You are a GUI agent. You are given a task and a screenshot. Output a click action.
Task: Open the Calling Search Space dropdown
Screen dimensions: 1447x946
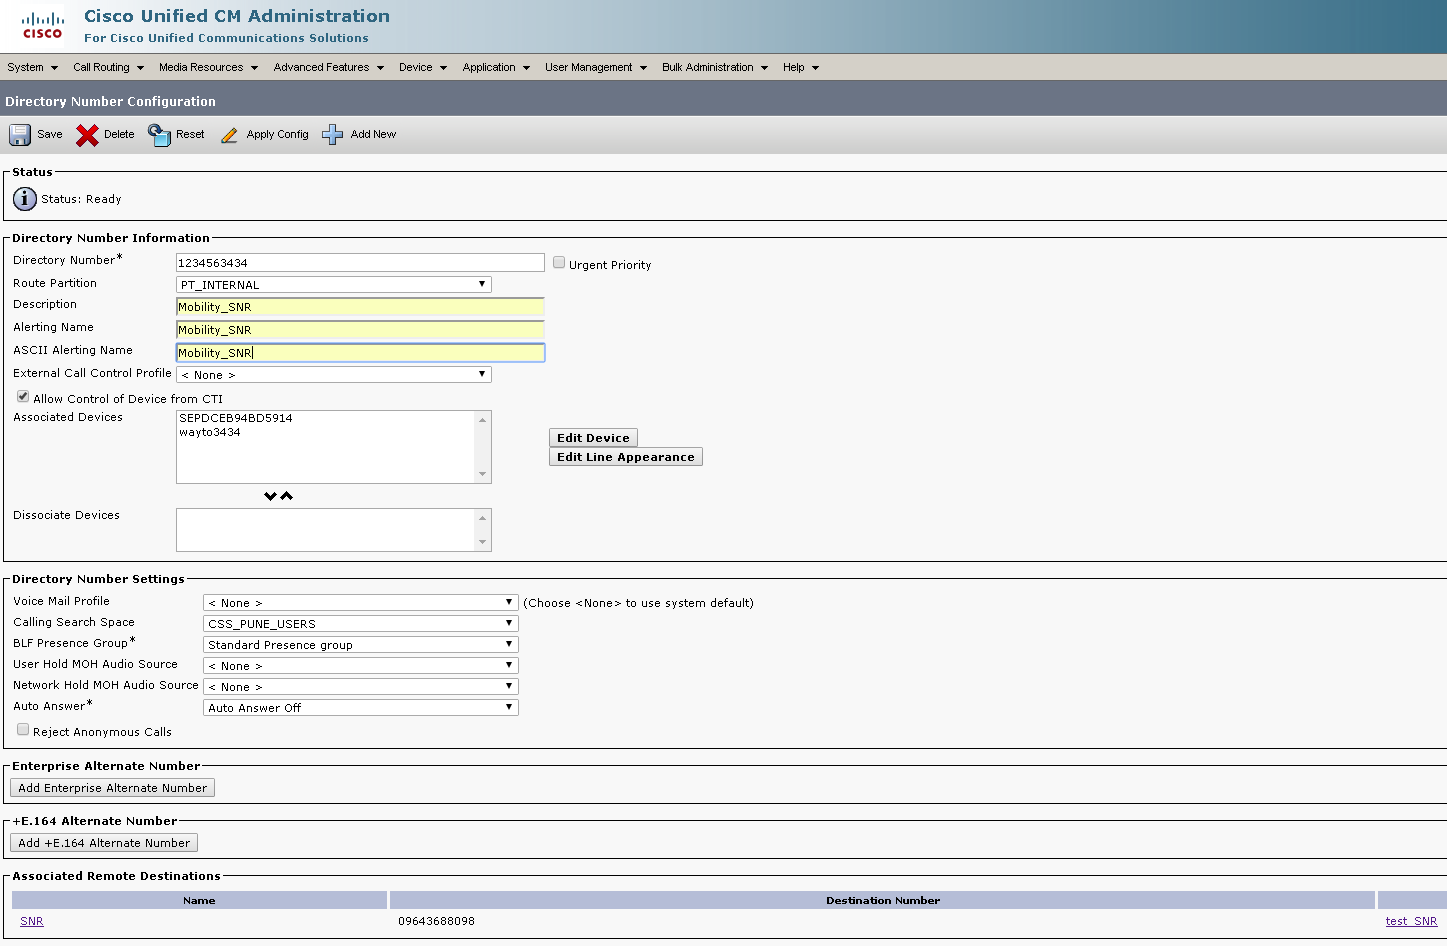[361, 624]
